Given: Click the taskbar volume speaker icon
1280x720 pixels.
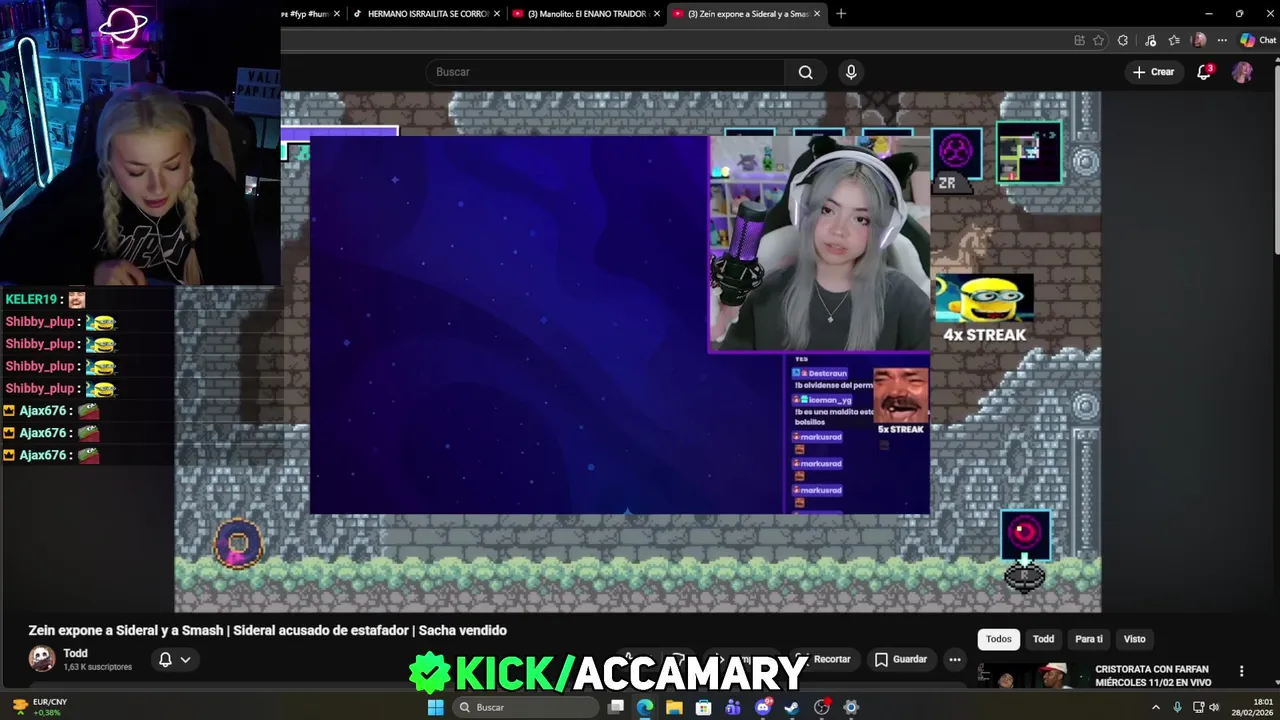Looking at the screenshot, I should point(1214,707).
